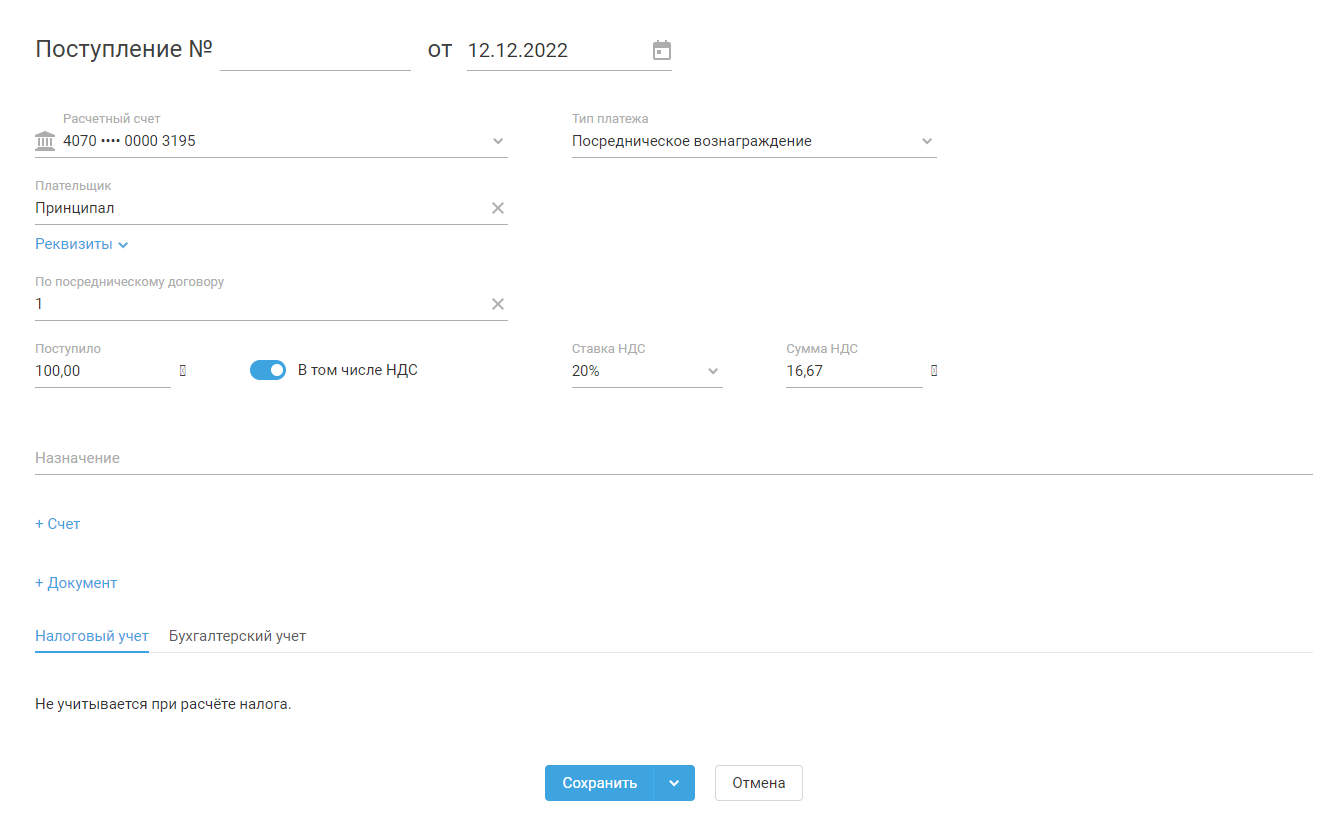Open the calendar date picker icon
The height and width of the screenshot is (831, 1335).
click(662, 50)
